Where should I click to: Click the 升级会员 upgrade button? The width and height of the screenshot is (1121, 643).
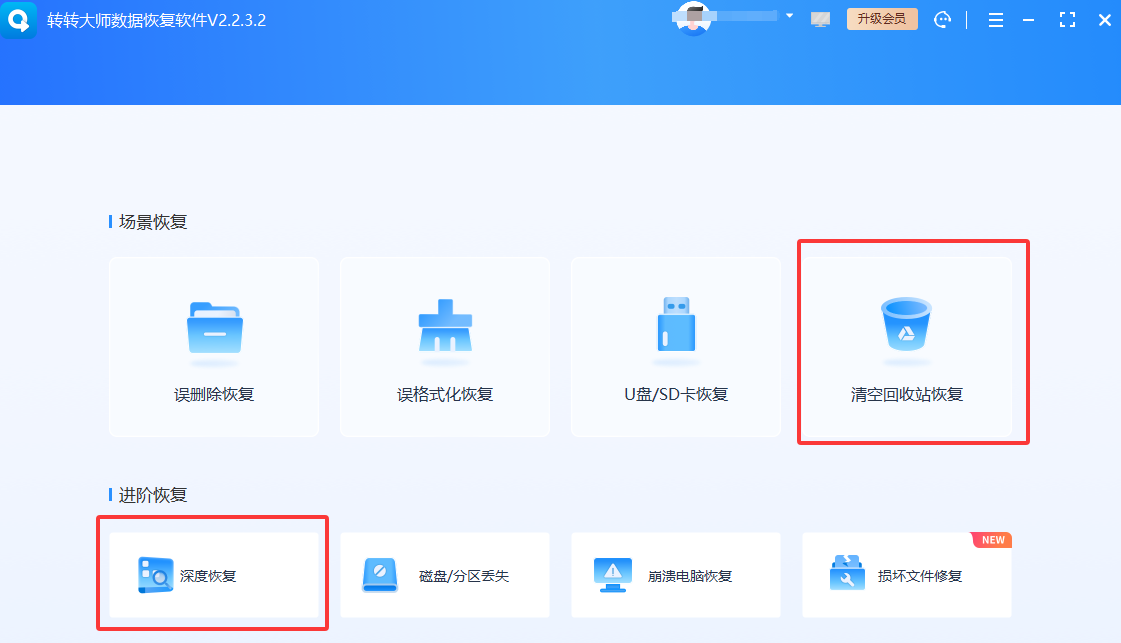click(x=882, y=19)
